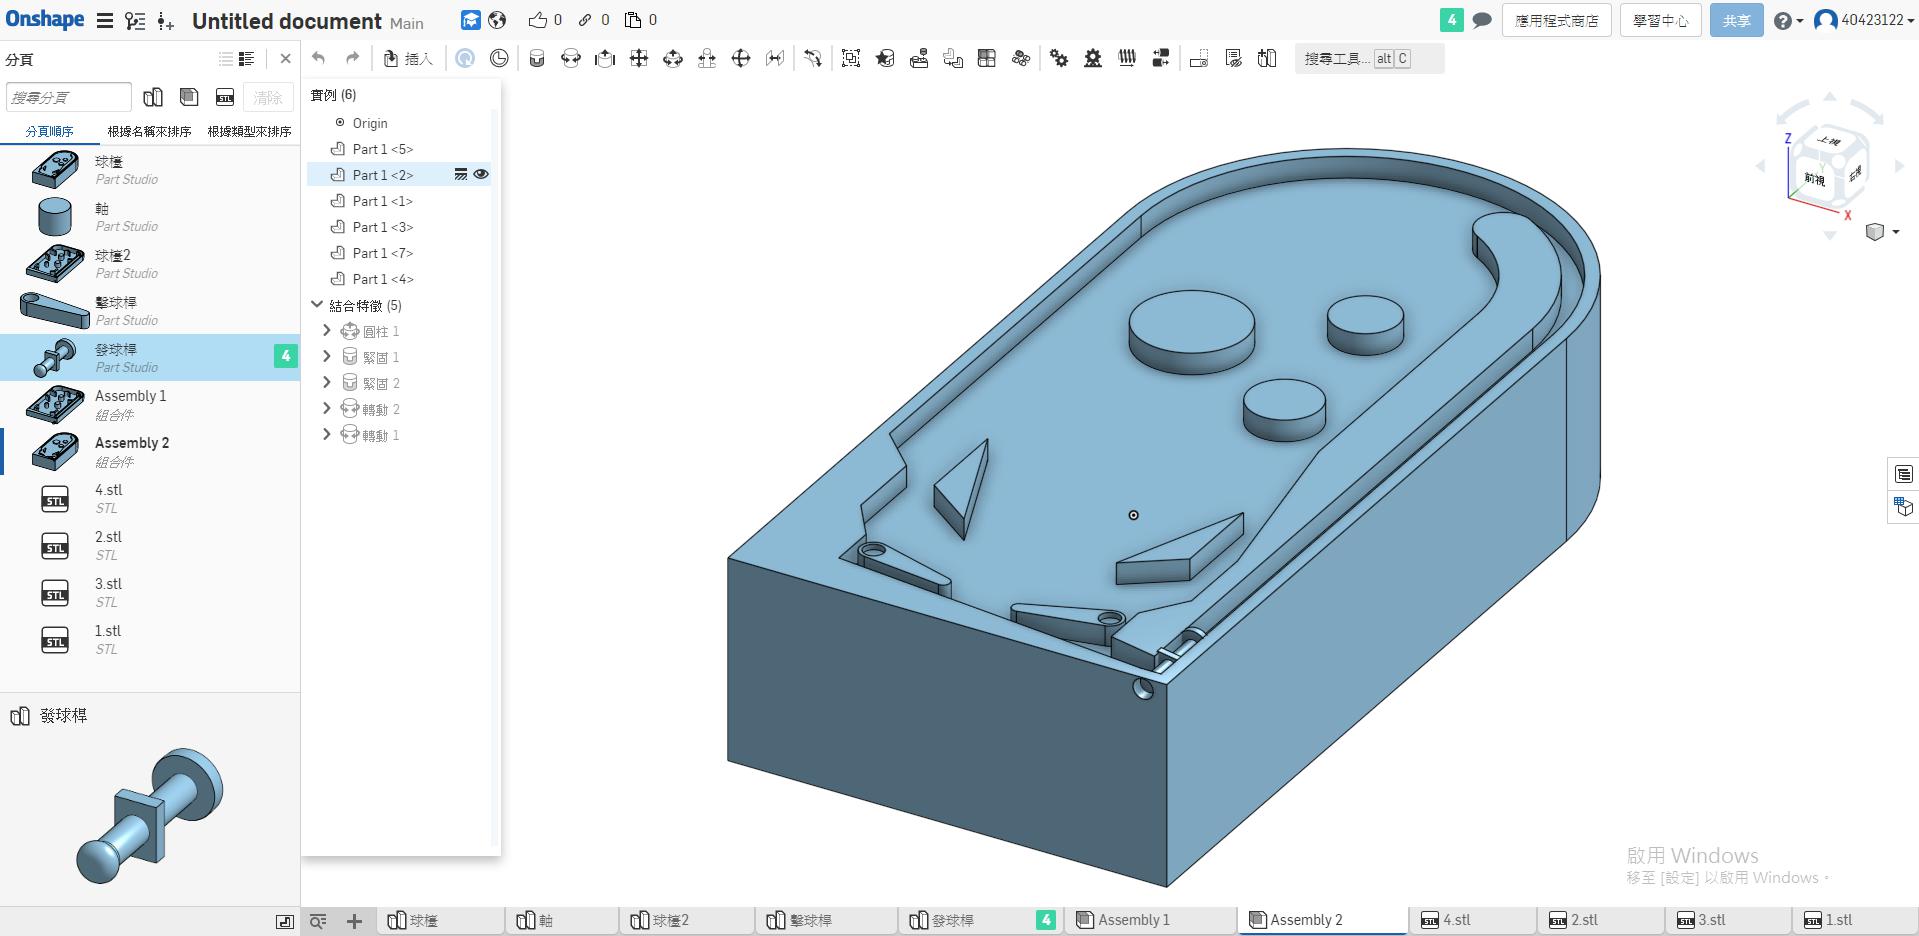
Task: Click the Insert parts toolbar button
Action: (x=408, y=59)
